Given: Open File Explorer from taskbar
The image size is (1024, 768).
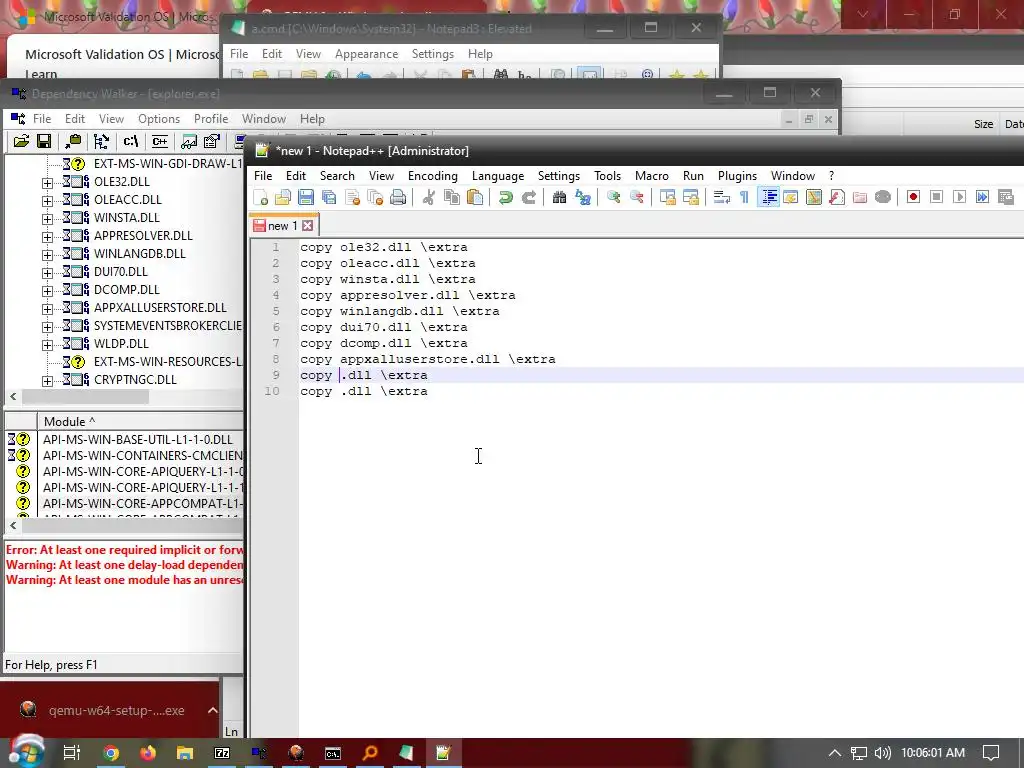Looking at the screenshot, I should 185,753.
